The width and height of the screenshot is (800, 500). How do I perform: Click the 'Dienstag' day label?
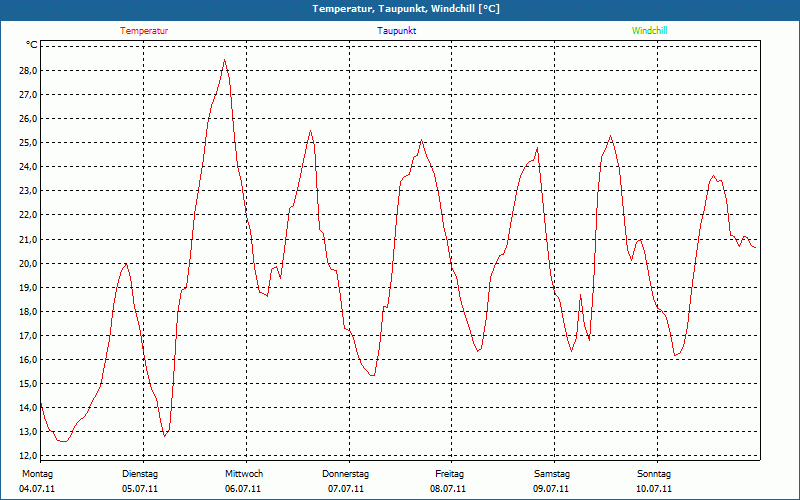(140, 474)
